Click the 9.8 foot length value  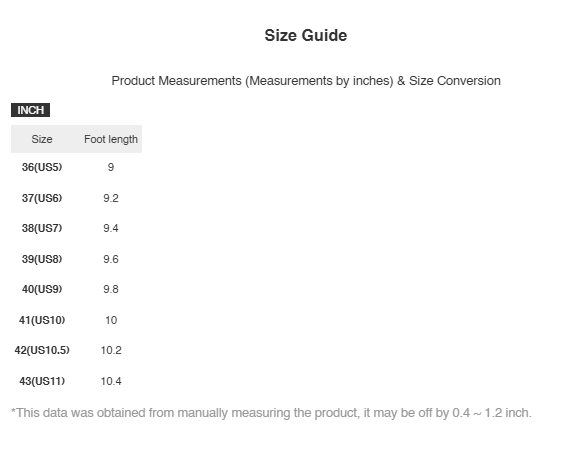pyautogui.click(x=111, y=289)
